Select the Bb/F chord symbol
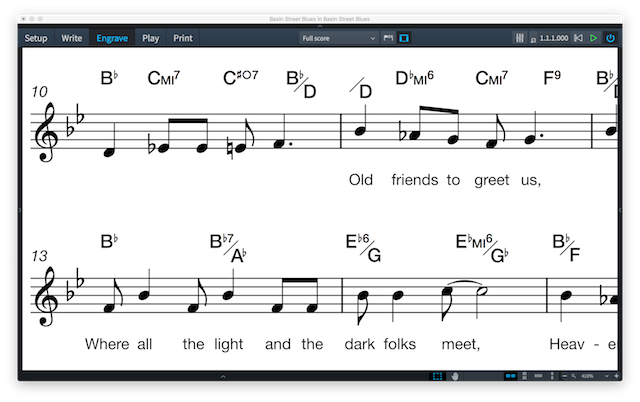 coord(566,248)
